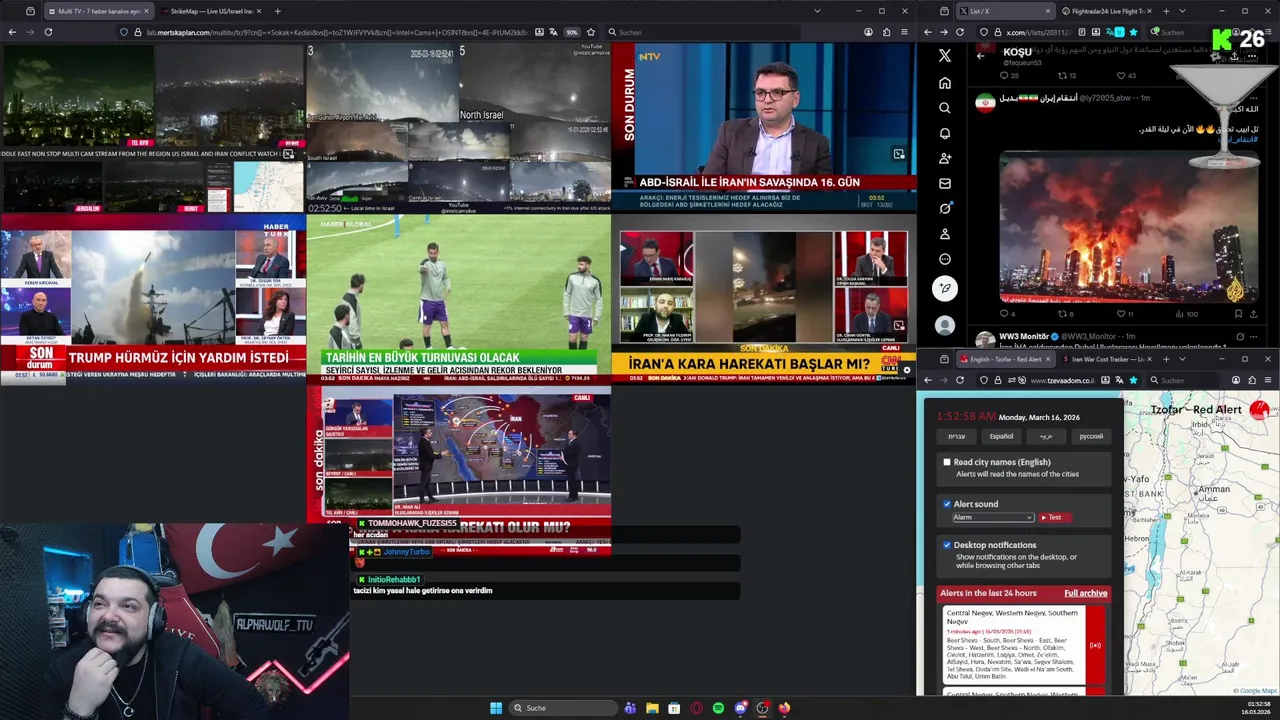Screen dimensions: 1280x720
Task: Share the burning skyline tweet
Action: 1254,314
